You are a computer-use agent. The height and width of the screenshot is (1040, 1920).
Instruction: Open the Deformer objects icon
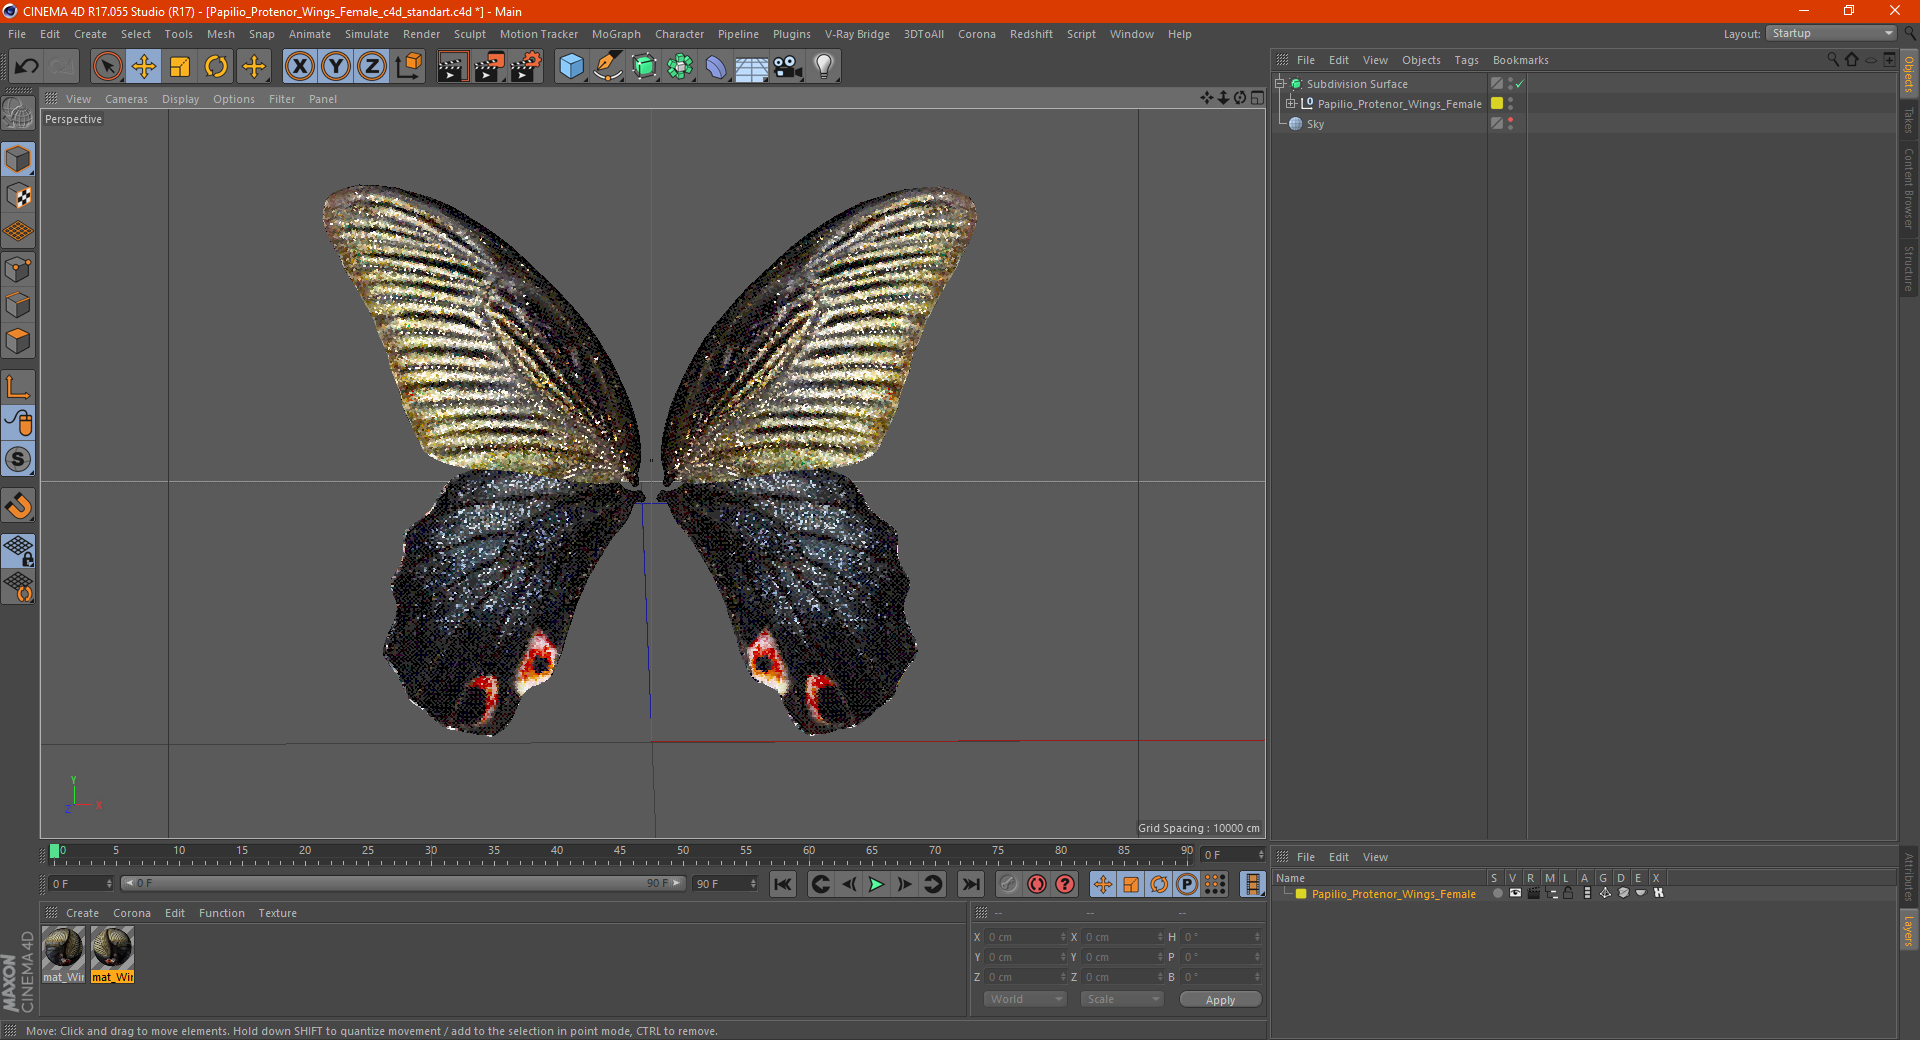716,67
